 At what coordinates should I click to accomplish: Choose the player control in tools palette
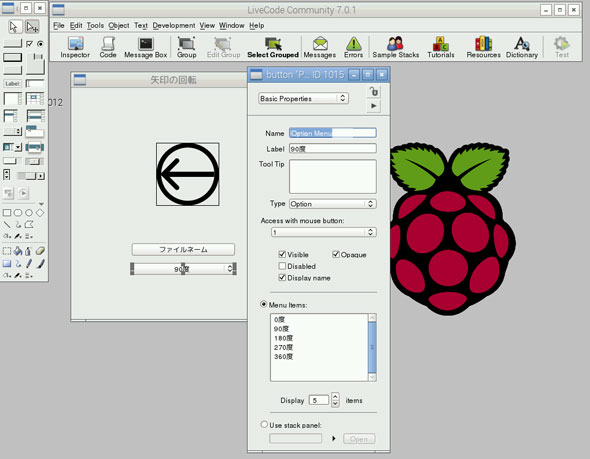pos(23,193)
